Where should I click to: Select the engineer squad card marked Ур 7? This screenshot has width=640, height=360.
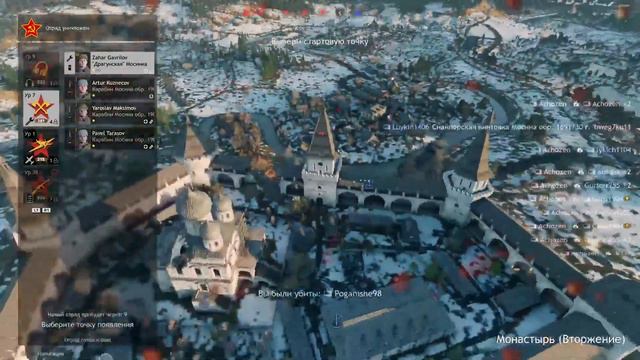[41, 109]
